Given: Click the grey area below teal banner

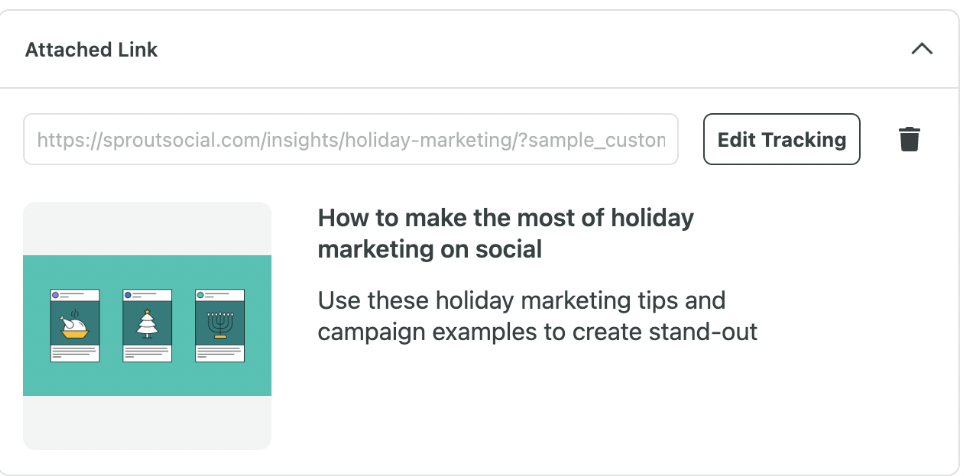Looking at the screenshot, I should [x=147, y=422].
